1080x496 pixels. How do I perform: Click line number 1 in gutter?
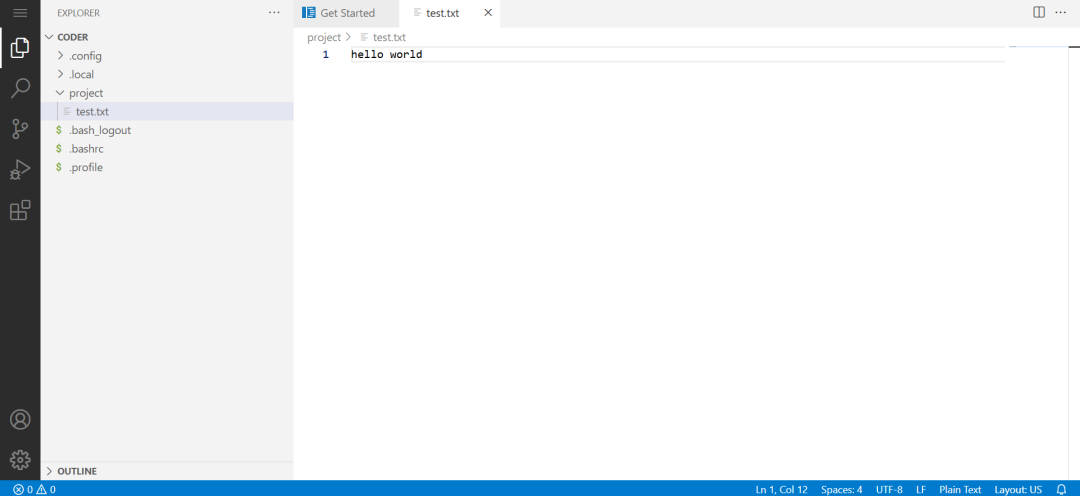[326, 54]
